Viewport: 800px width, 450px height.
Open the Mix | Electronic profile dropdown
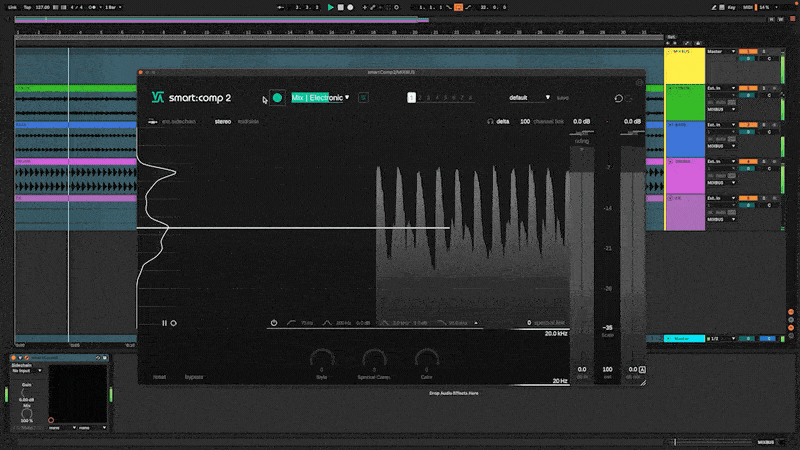(x=320, y=97)
